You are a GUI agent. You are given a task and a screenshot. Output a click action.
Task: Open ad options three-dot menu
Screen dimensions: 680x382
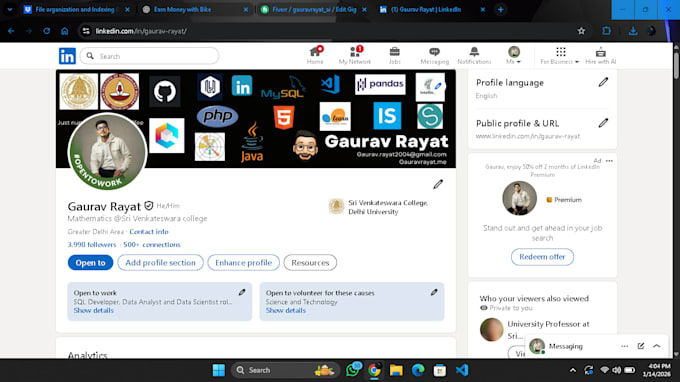point(609,161)
